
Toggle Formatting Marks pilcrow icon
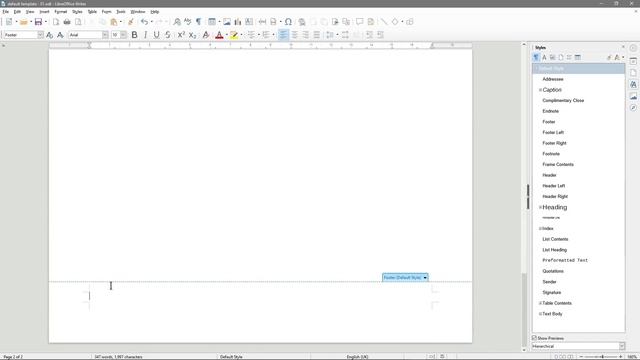(199, 22)
